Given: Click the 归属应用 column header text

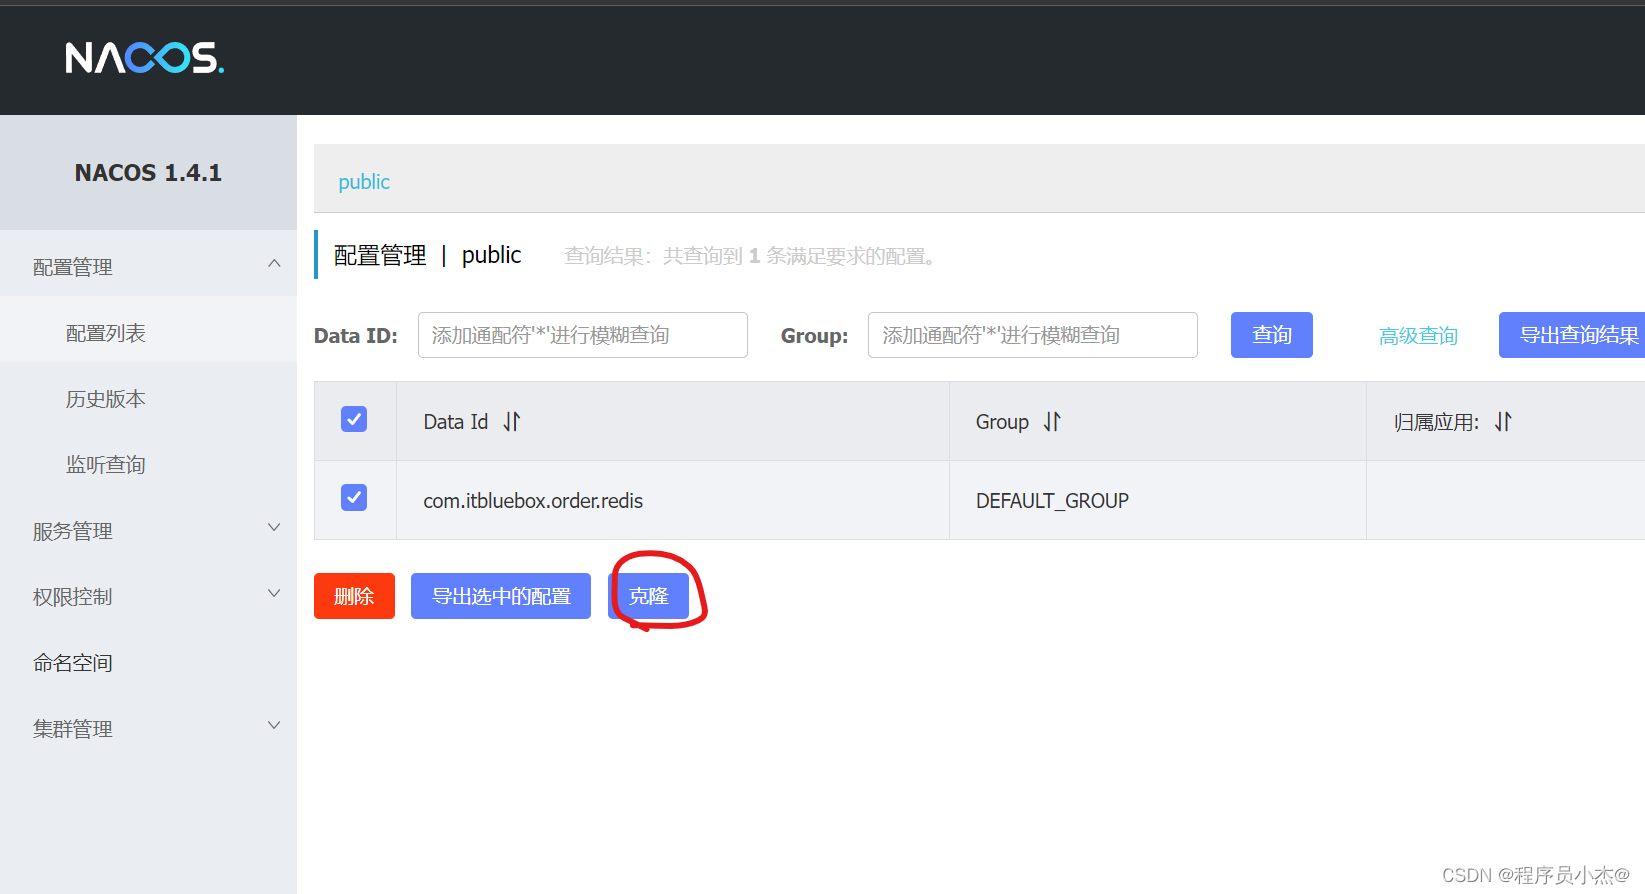Looking at the screenshot, I should point(1436,422).
